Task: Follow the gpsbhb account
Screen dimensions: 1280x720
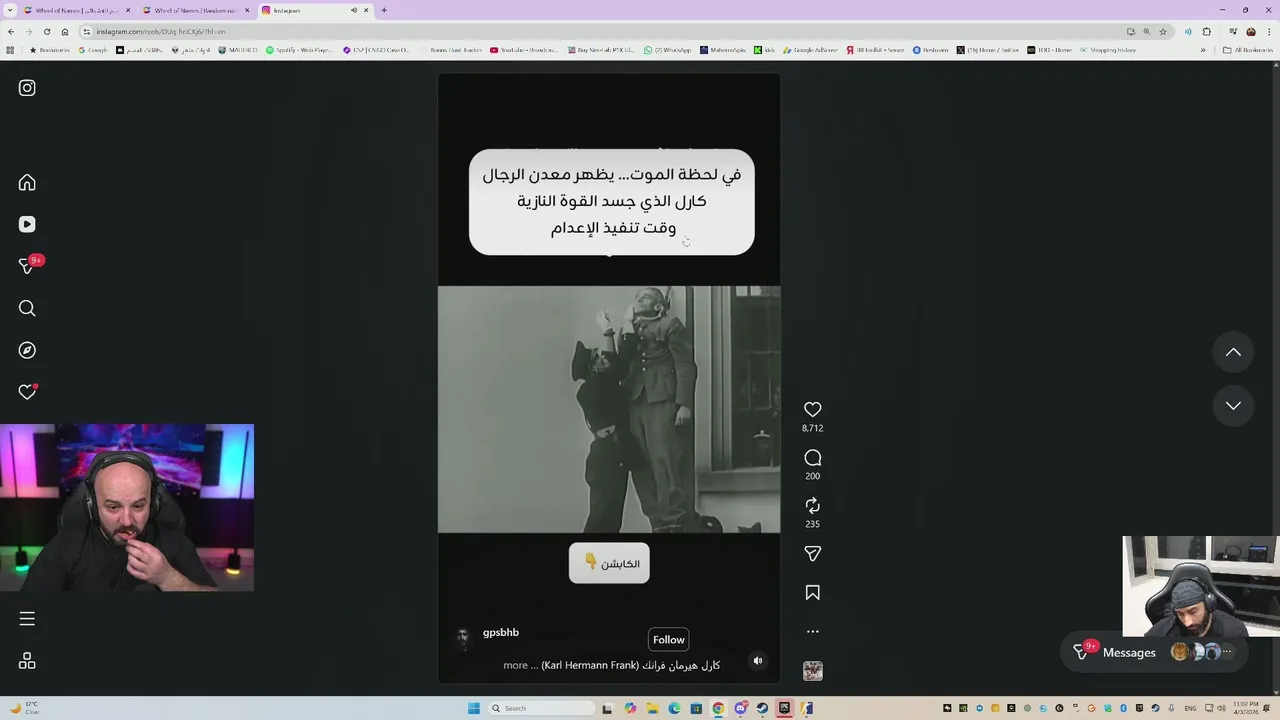Action: click(x=668, y=640)
